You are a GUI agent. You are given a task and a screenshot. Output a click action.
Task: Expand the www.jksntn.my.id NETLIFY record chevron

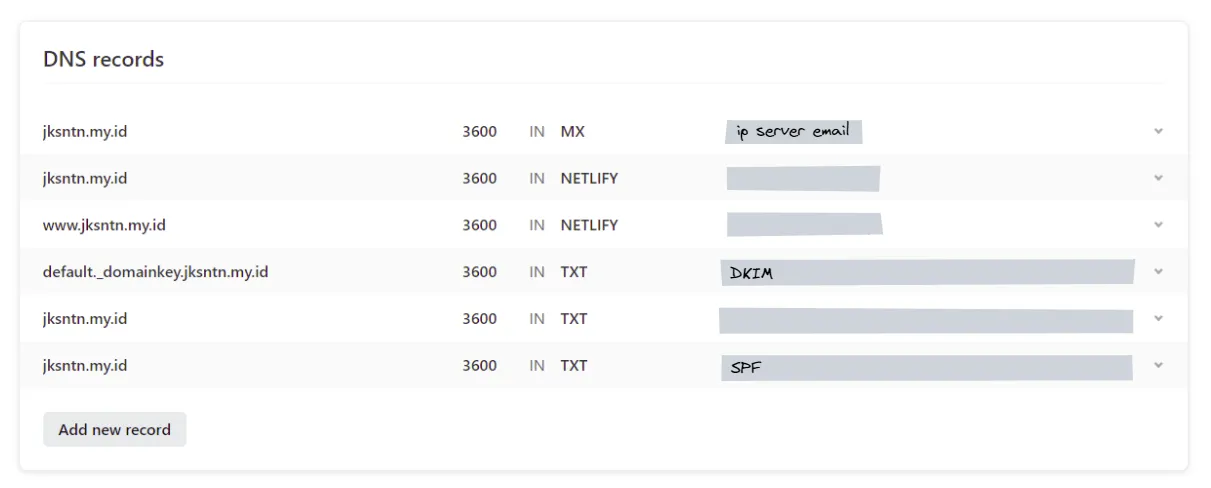[x=1158, y=225]
